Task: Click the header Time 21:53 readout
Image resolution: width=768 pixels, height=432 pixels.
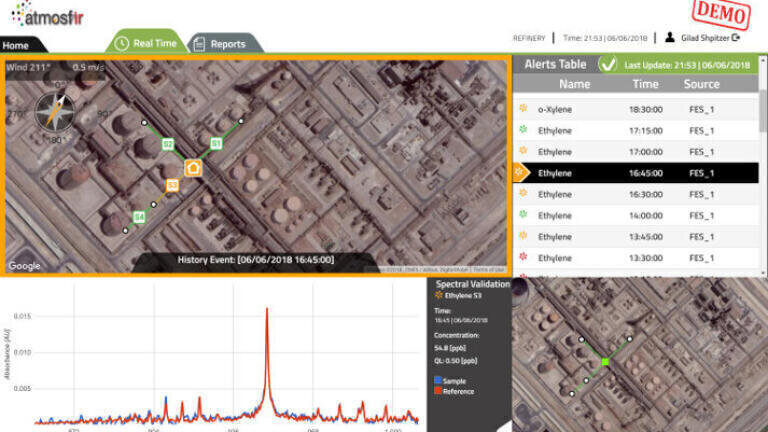Action: [x=605, y=38]
